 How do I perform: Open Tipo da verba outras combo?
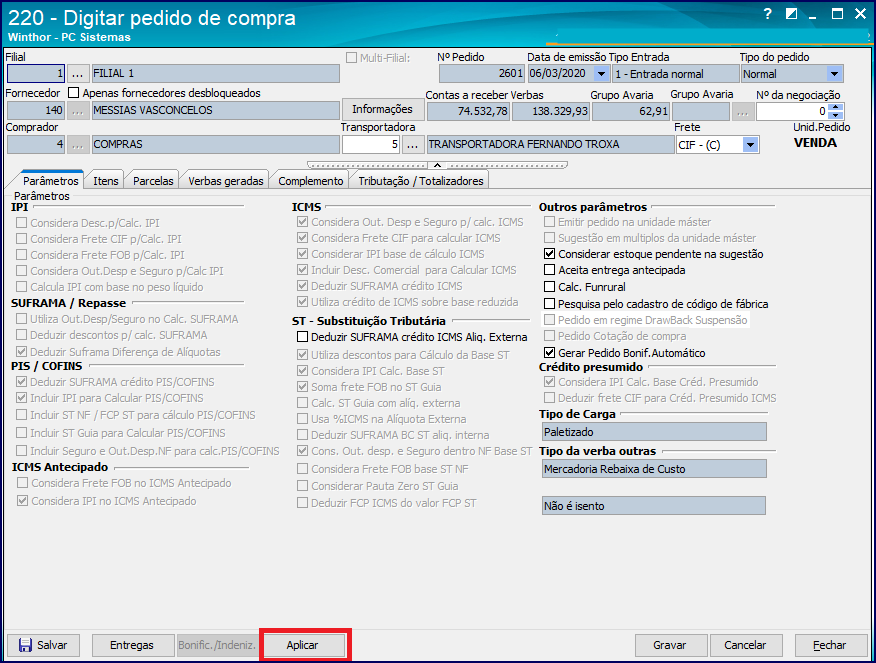(654, 469)
